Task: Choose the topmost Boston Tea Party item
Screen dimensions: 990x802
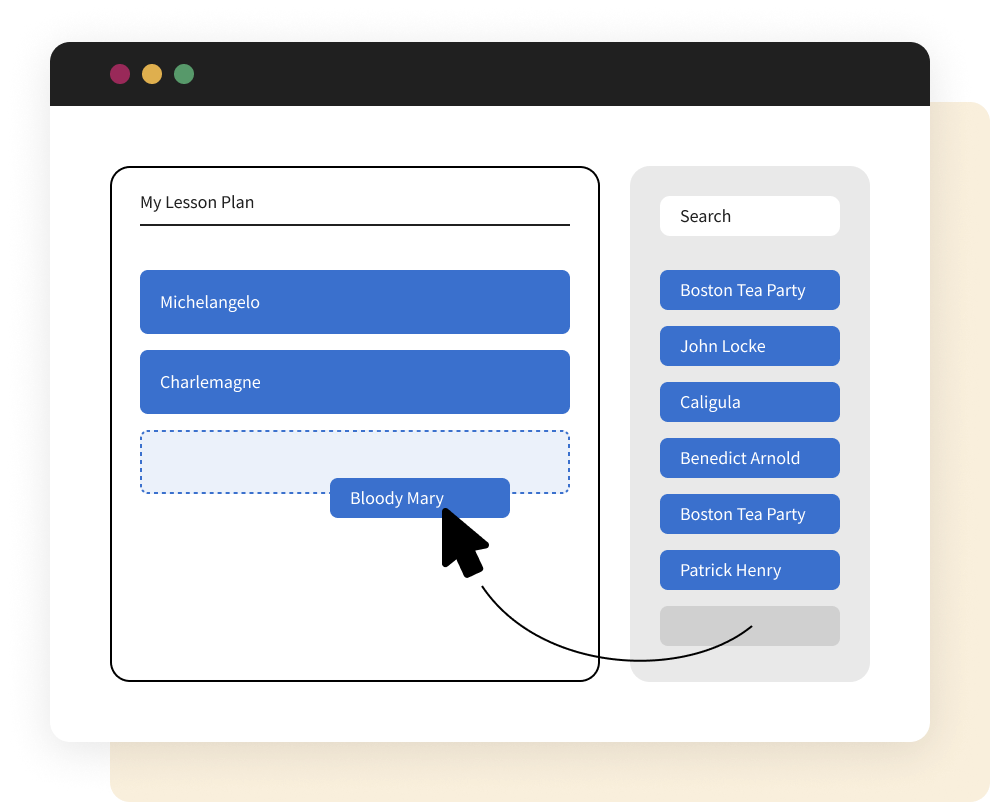Action: click(x=749, y=290)
